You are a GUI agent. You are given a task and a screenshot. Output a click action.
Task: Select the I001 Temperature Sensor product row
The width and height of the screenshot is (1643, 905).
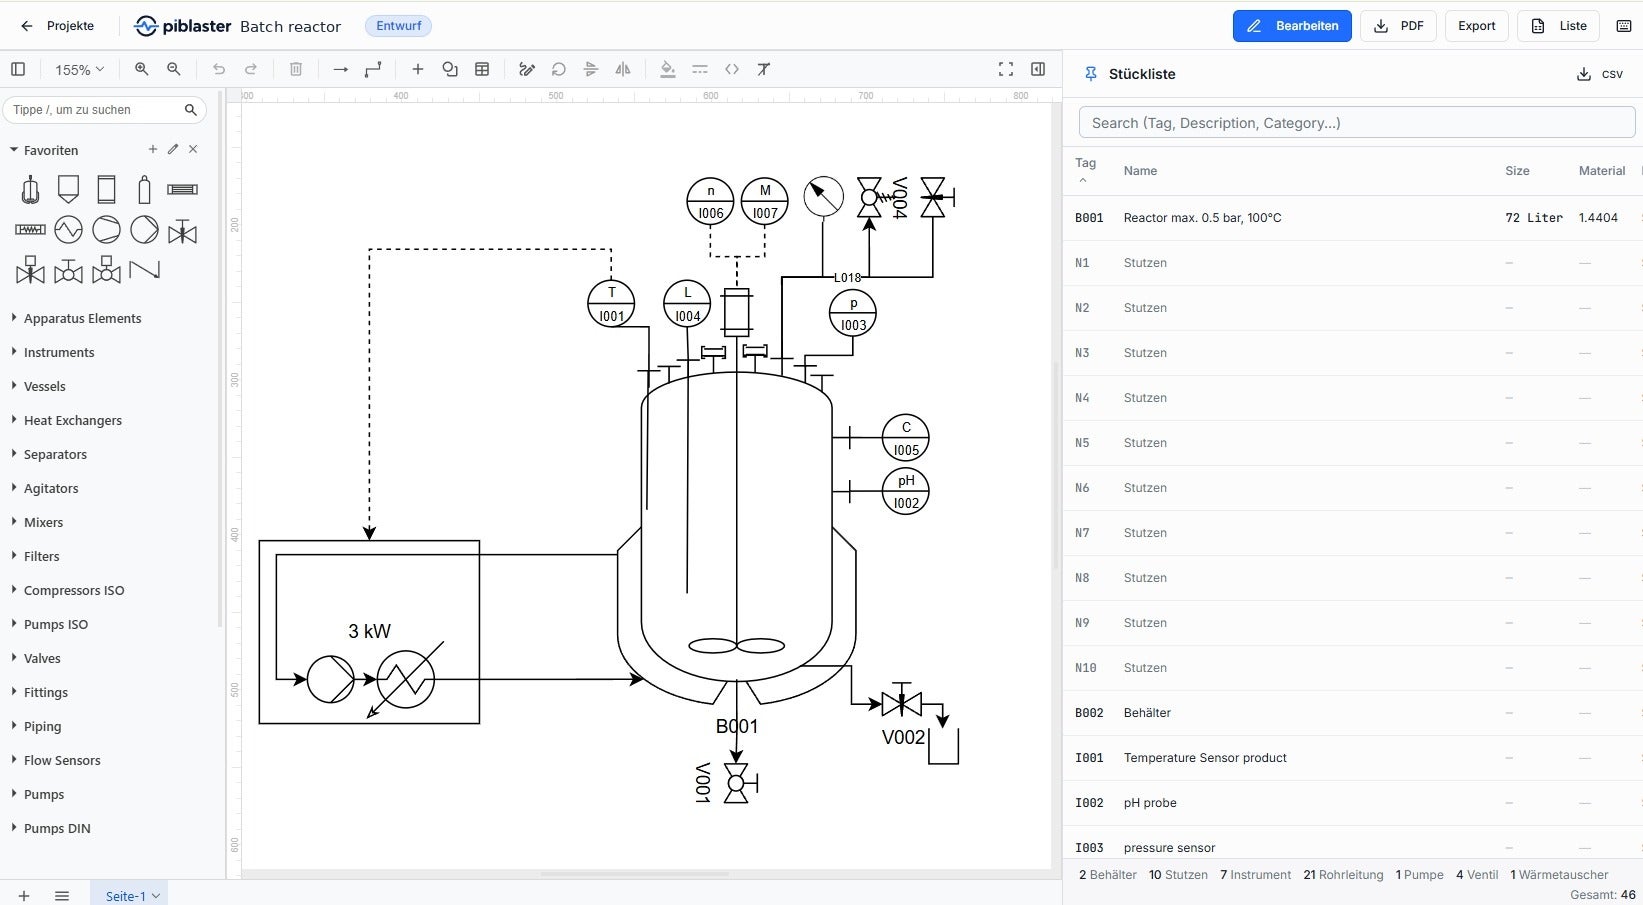1352,757
